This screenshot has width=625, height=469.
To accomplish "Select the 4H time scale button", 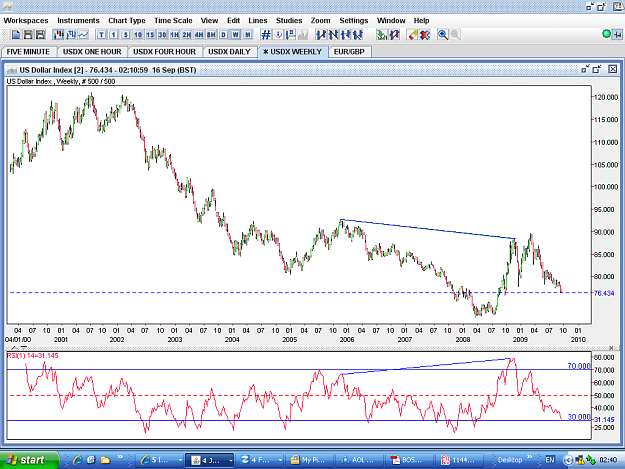I will pos(199,35).
